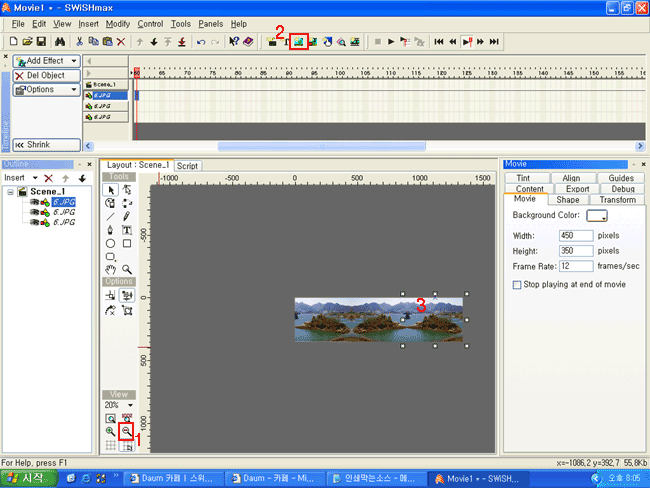Click the Zoom Out magnifier in View
The height and width of the screenshot is (488, 650).
pyautogui.click(x=126, y=432)
